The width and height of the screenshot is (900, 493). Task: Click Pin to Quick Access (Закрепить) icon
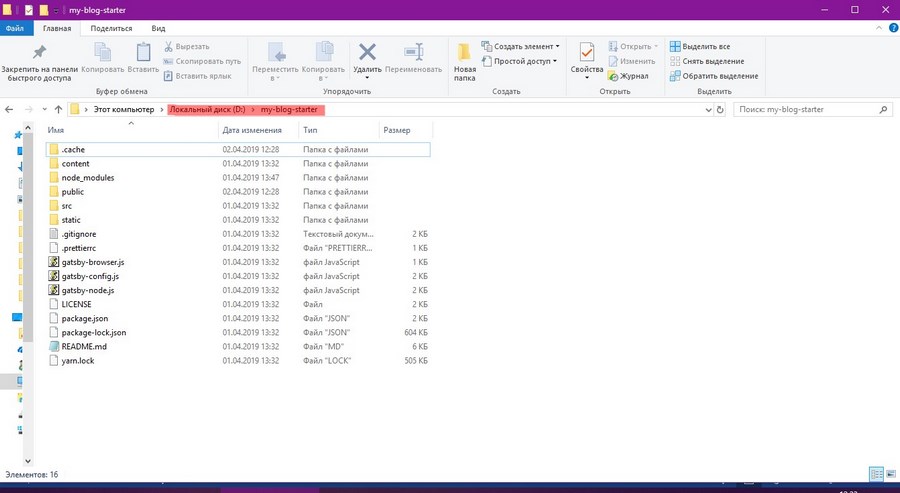(x=39, y=53)
